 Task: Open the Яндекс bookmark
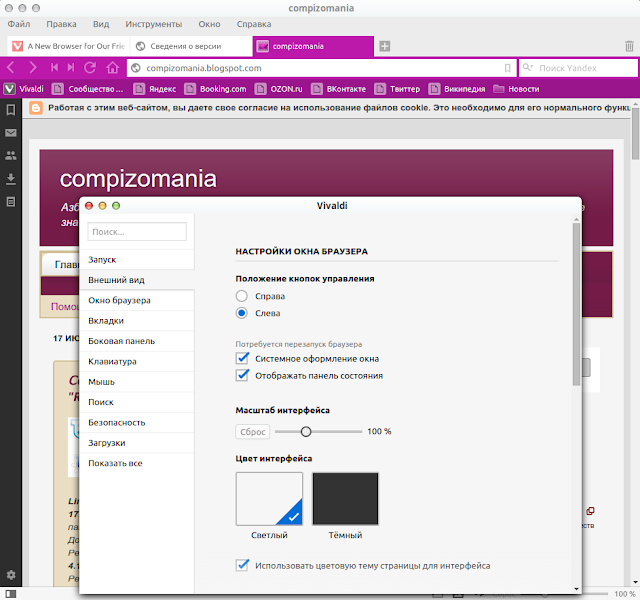click(x=155, y=89)
